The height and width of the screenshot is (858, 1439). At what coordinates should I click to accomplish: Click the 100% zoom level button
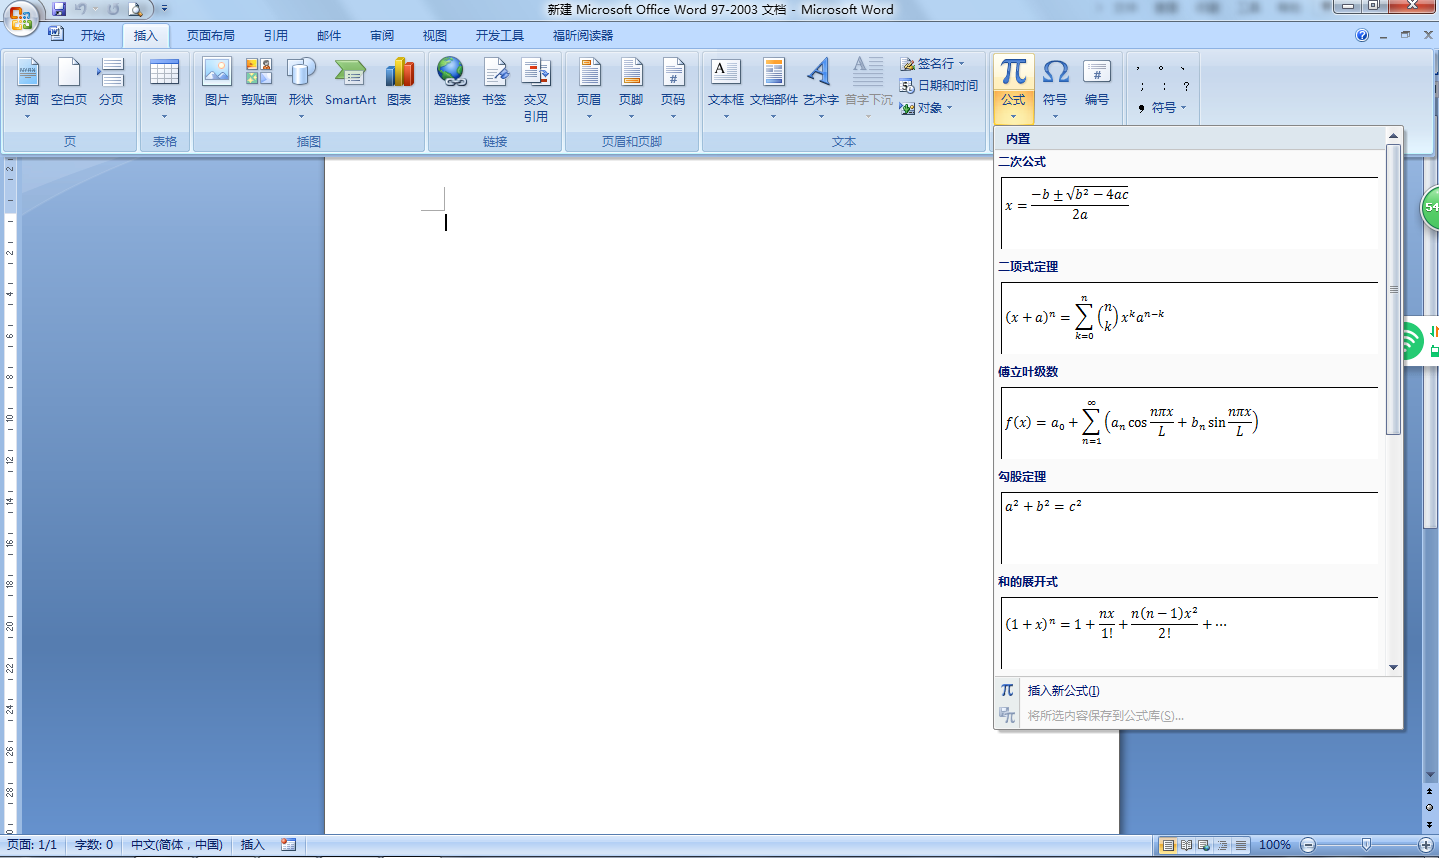coord(1275,845)
